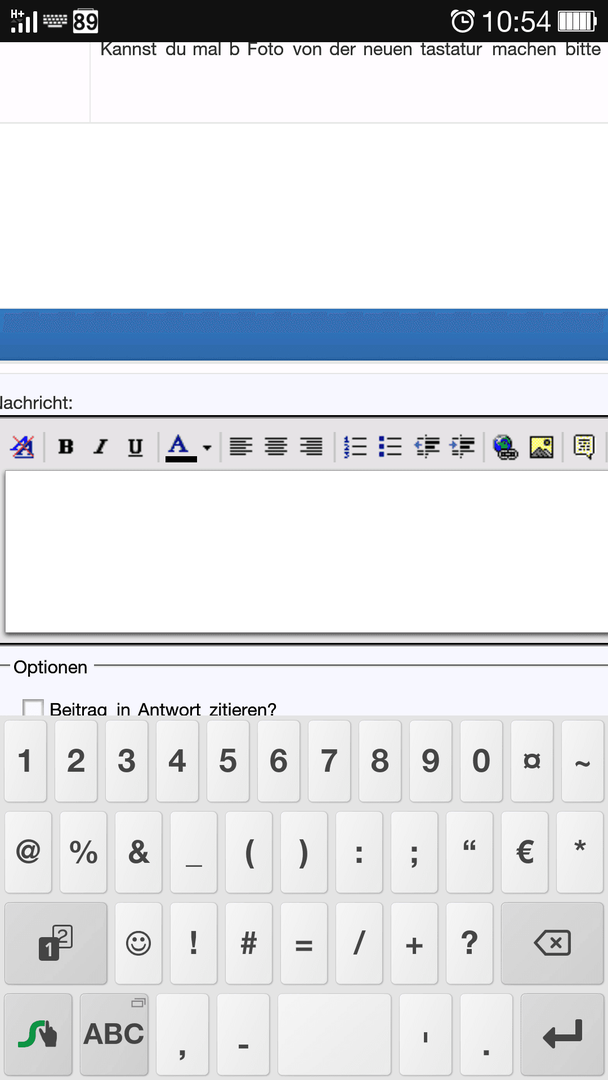
Task: Insert a bulleted list
Action: pyautogui.click(x=390, y=447)
